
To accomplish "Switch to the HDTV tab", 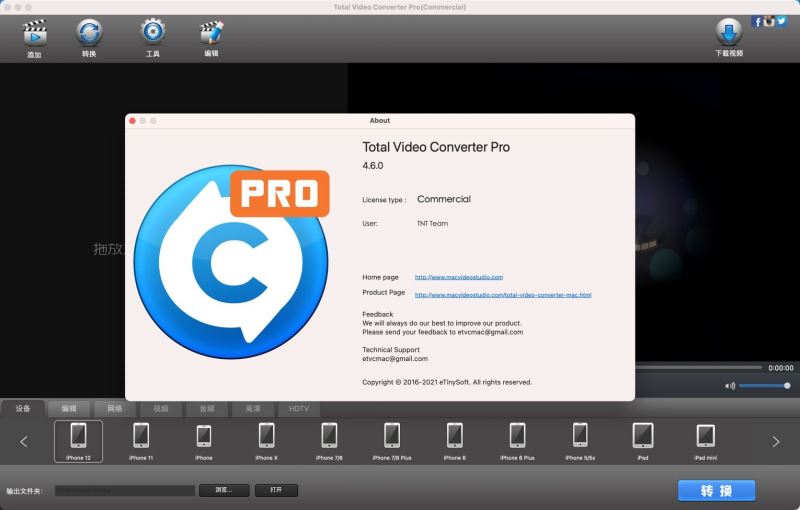I will pyautogui.click(x=298, y=409).
